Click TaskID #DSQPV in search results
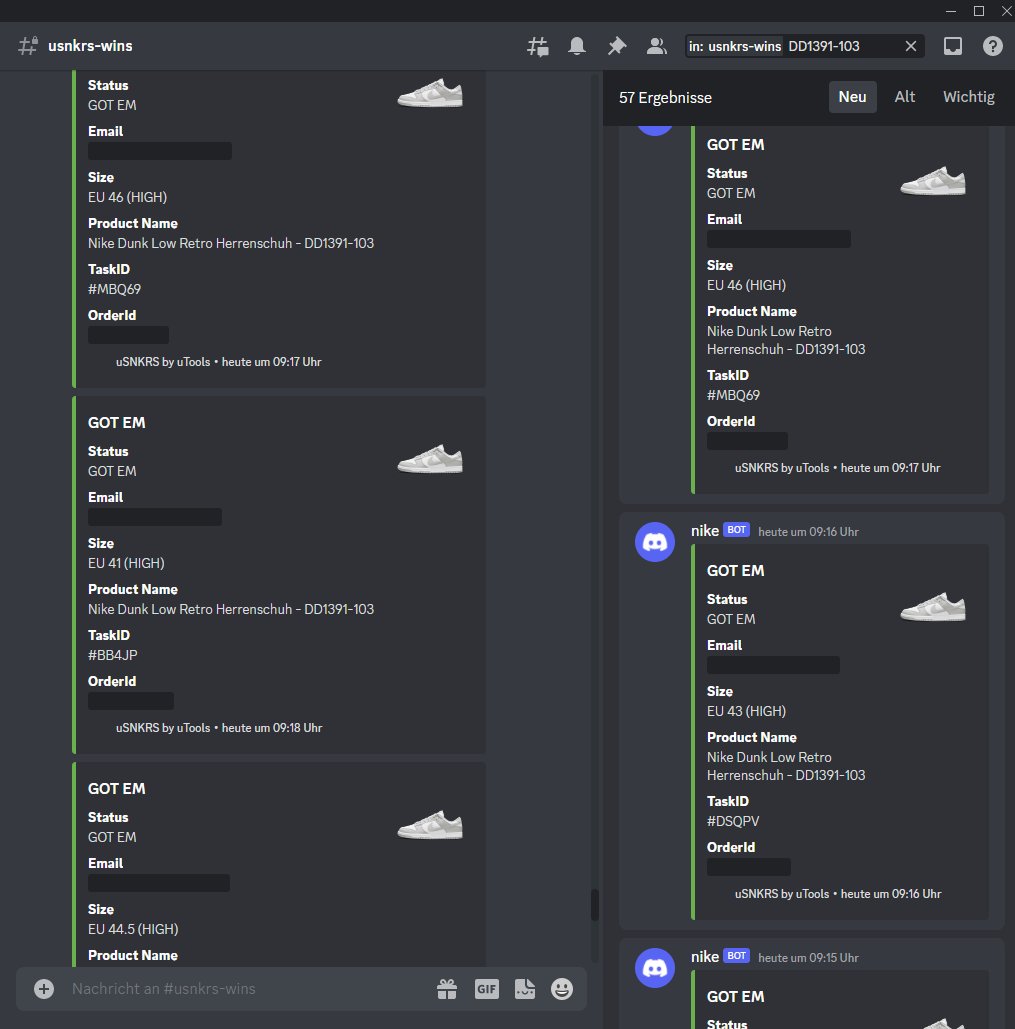This screenshot has width=1015, height=1029. (733, 822)
